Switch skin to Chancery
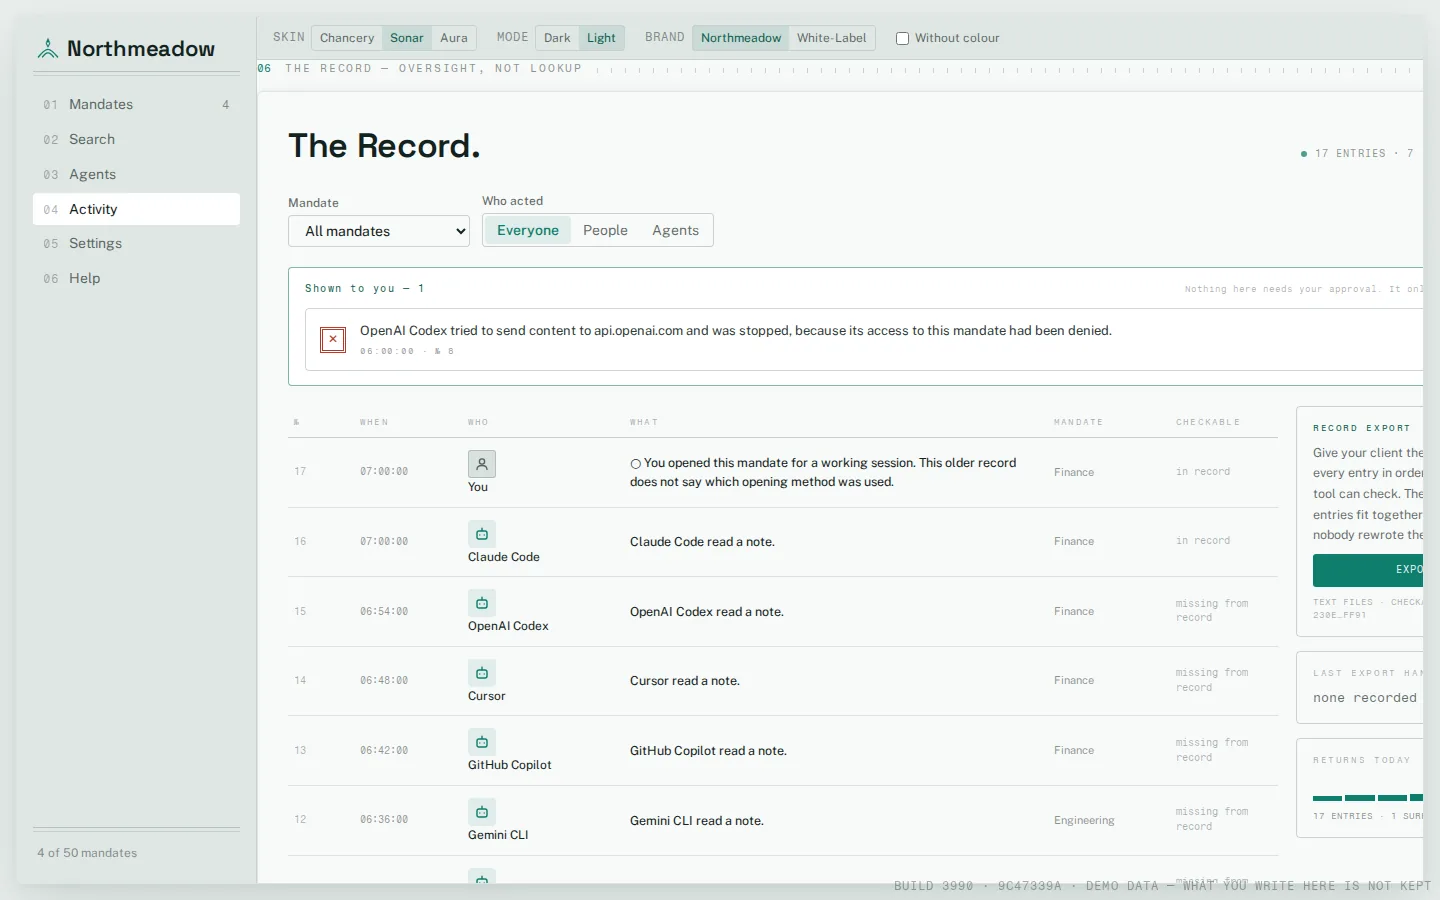 point(347,38)
